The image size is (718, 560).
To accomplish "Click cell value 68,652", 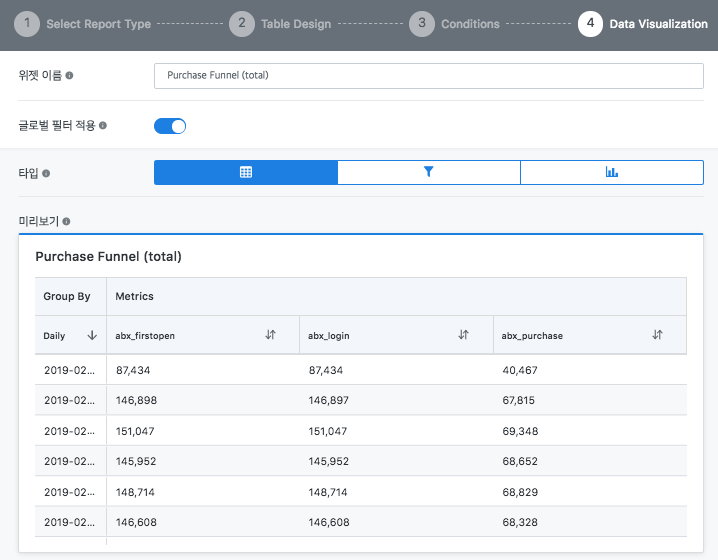I will [x=520, y=462].
